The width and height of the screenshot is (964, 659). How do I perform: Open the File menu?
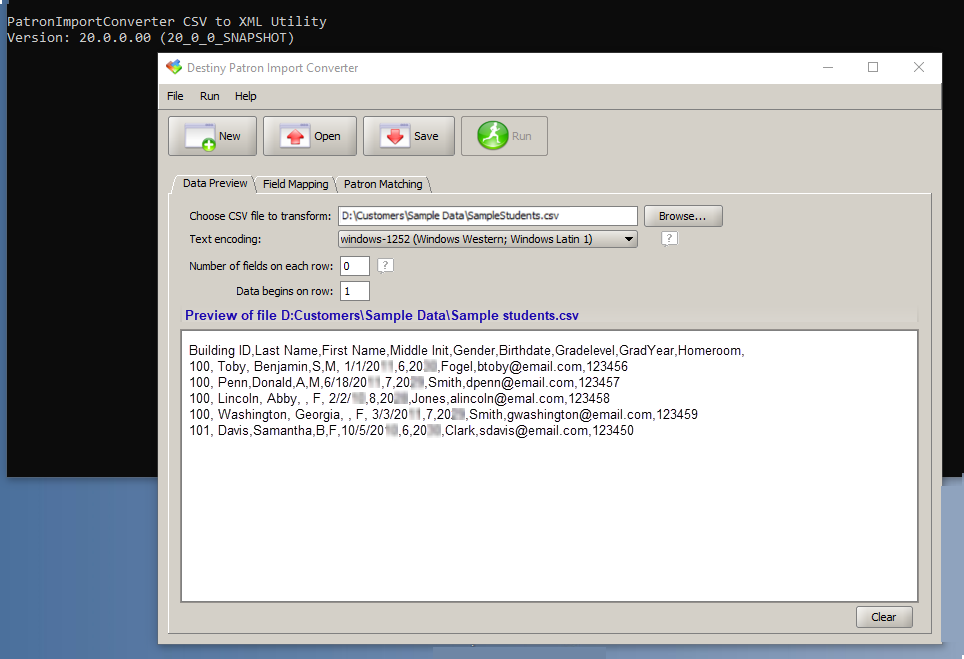tap(175, 96)
